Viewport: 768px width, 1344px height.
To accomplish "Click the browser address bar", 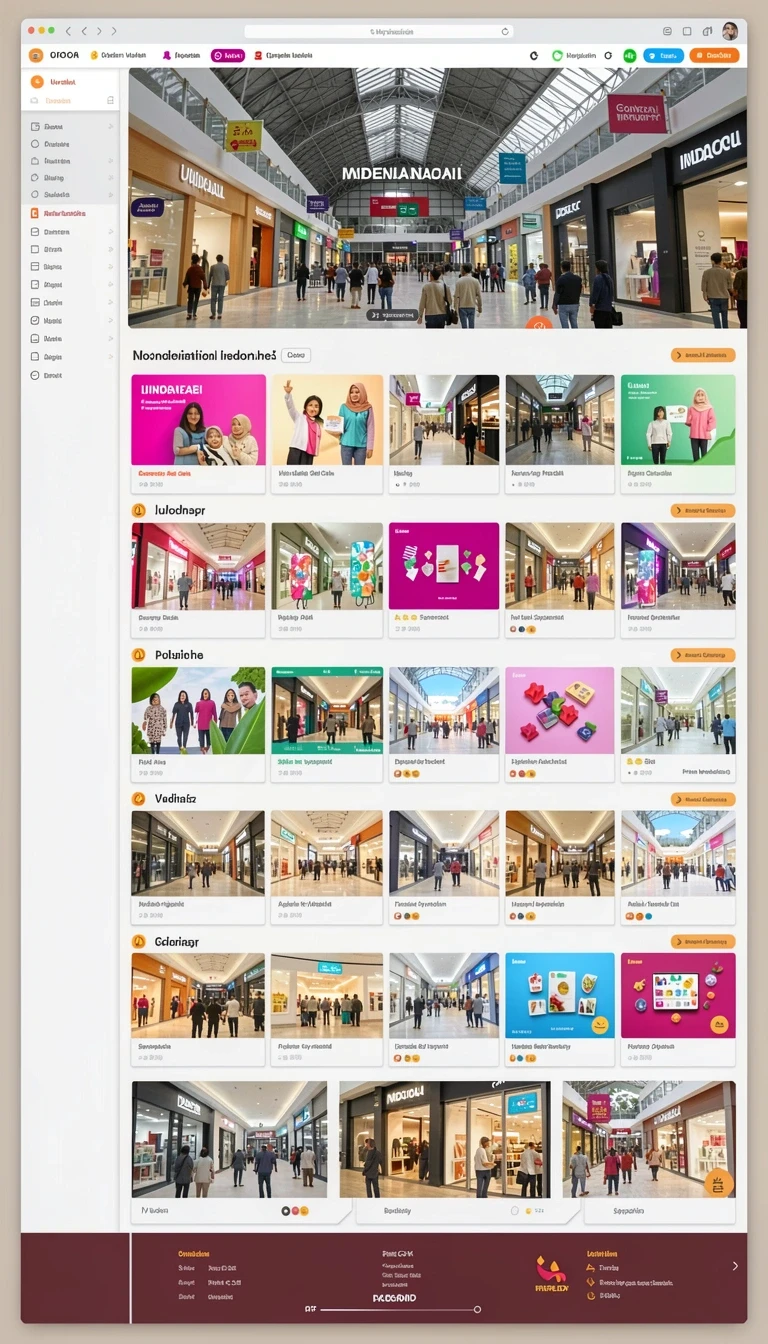I will [379, 32].
